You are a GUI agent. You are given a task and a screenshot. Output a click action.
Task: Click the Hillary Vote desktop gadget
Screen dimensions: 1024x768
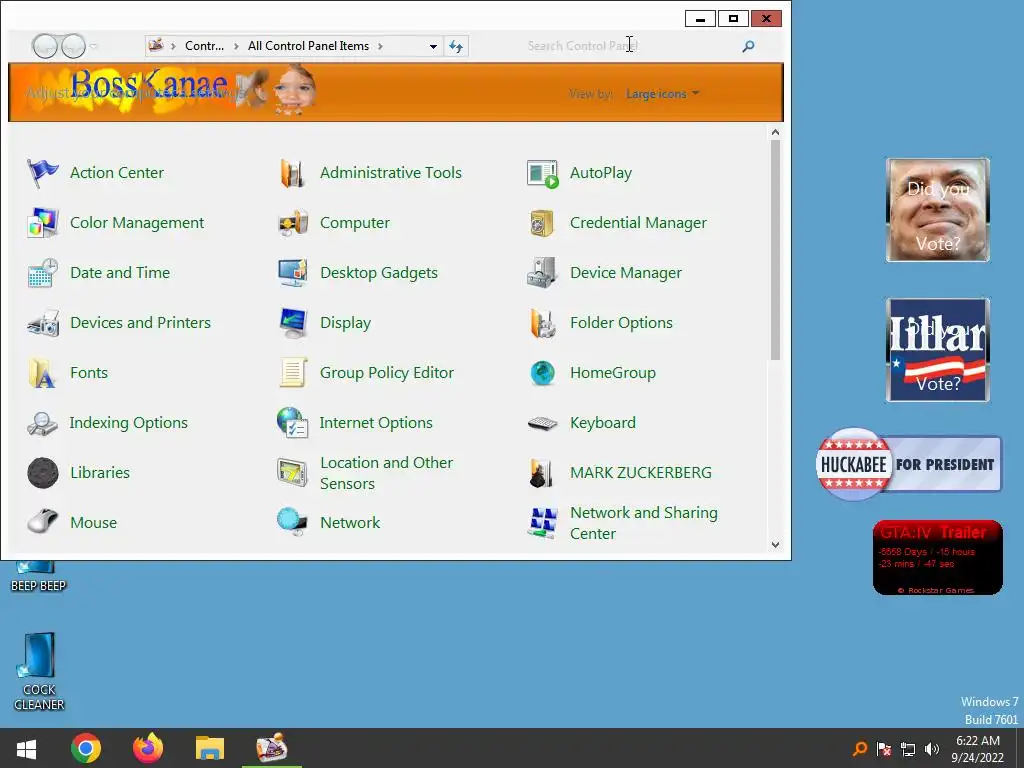click(938, 350)
